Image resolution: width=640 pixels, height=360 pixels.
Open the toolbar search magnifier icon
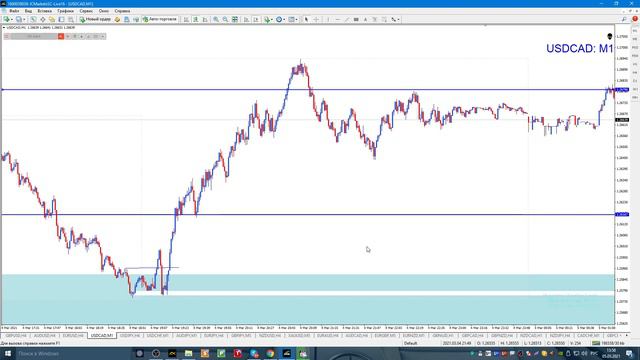(624, 19)
